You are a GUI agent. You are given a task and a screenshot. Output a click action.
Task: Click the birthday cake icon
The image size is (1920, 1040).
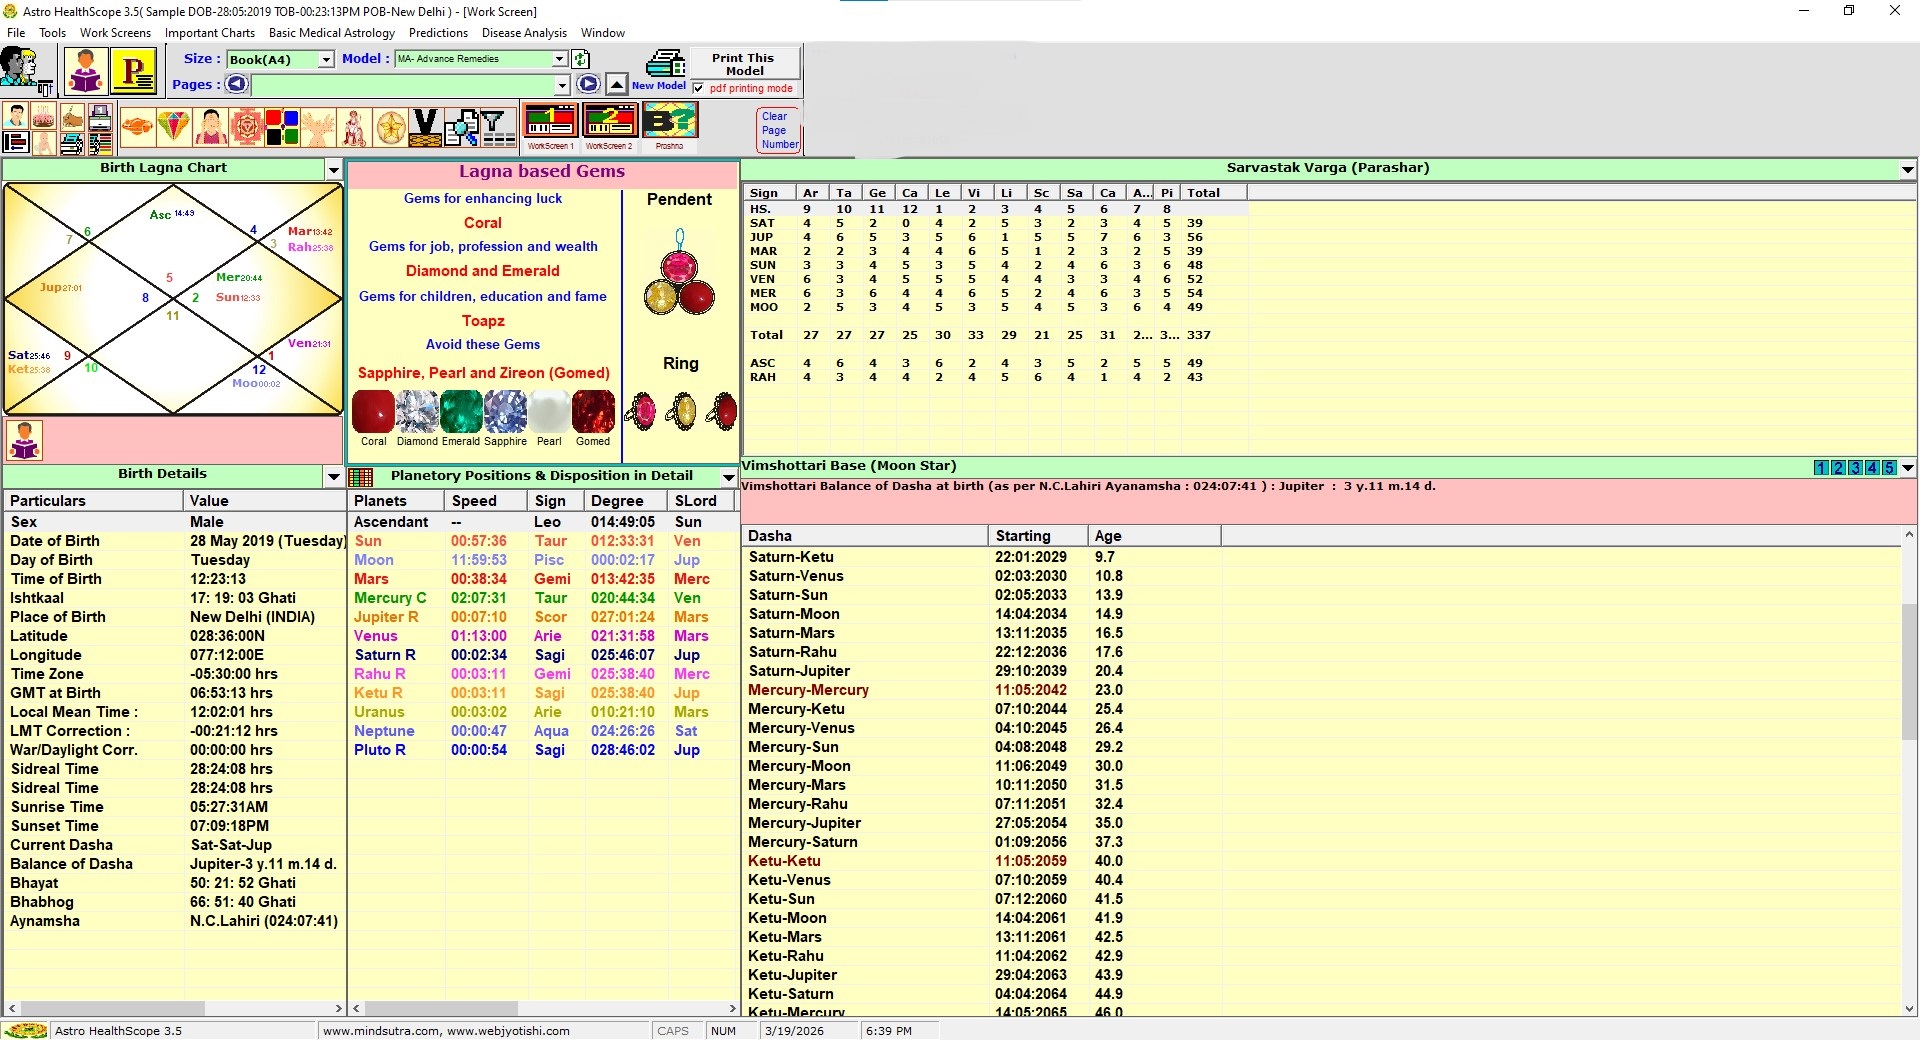pyautogui.click(x=44, y=116)
